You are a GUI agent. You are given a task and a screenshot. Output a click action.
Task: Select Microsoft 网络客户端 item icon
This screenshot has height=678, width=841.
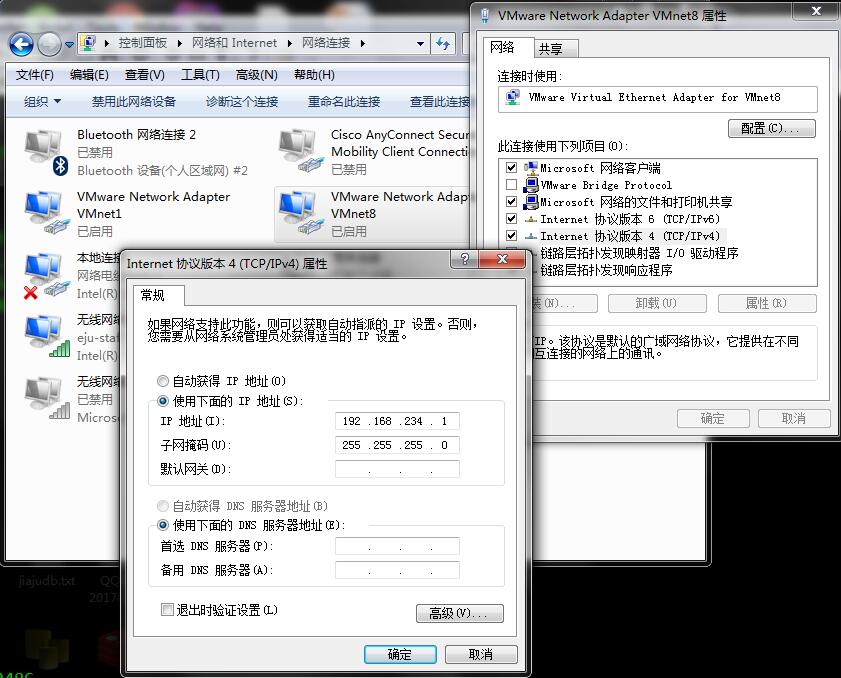[x=530, y=168]
